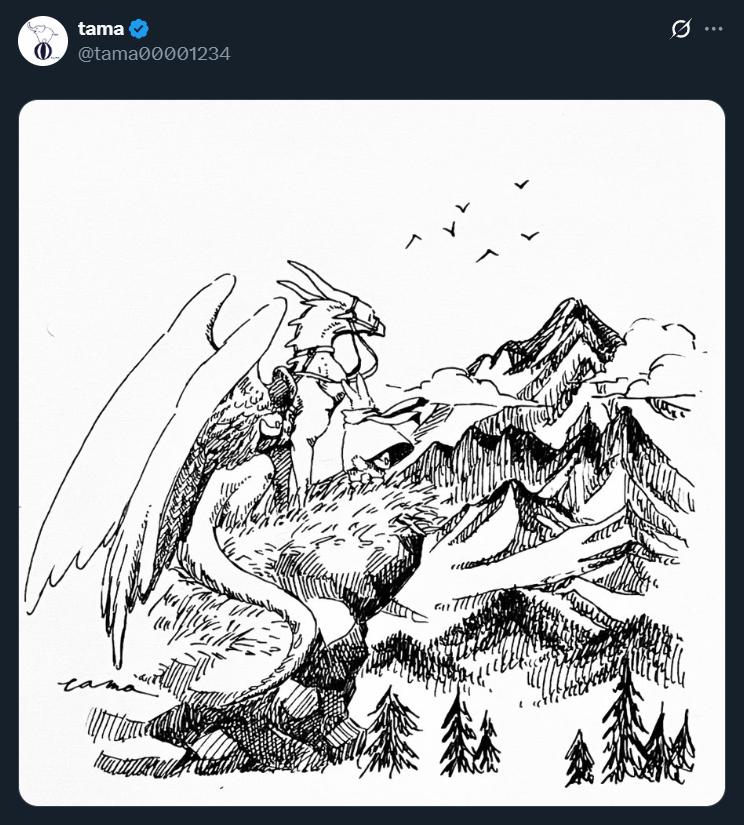The image size is (744, 825).
Task: Click the display name "tama"
Action: (100, 28)
